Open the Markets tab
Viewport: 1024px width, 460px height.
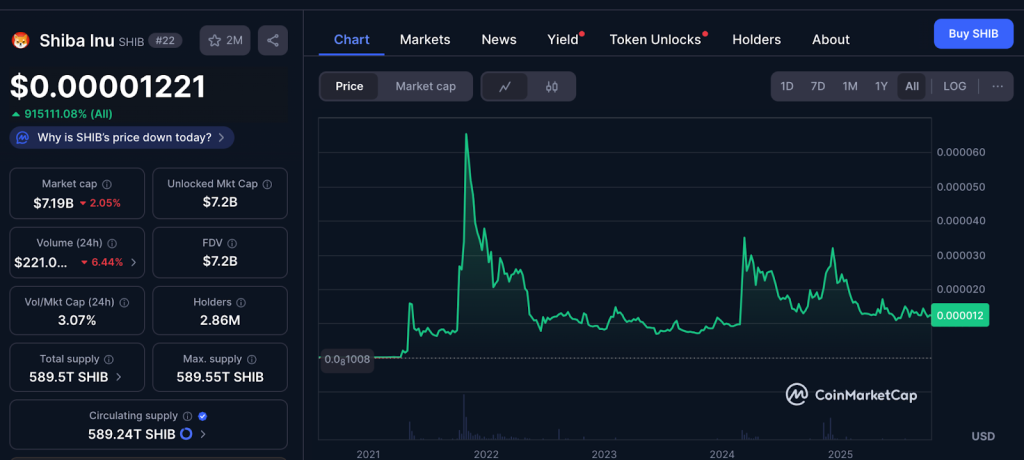(425, 40)
